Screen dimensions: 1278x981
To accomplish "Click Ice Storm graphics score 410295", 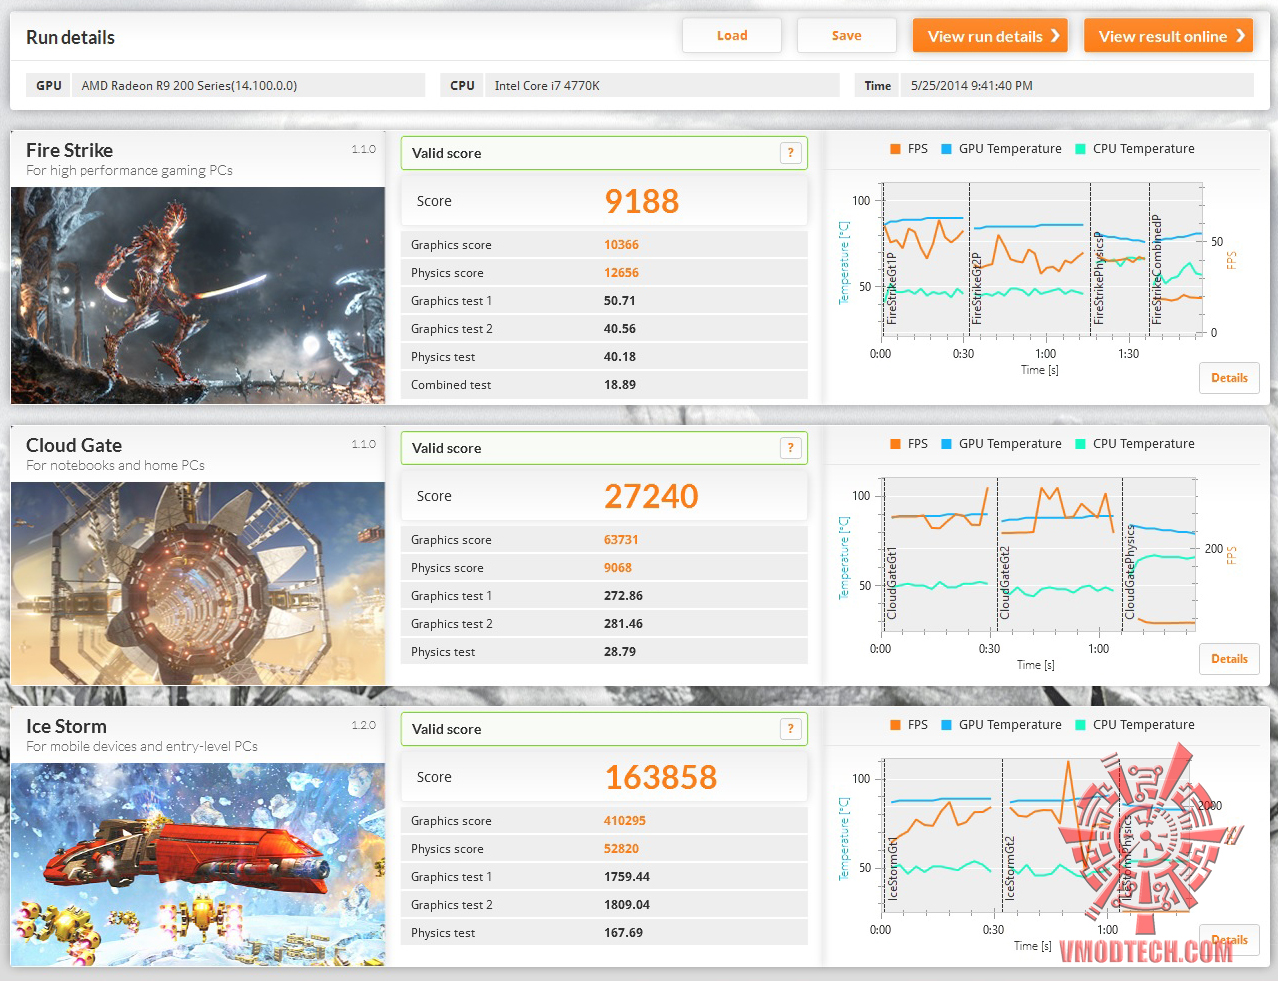I will [625, 821].
